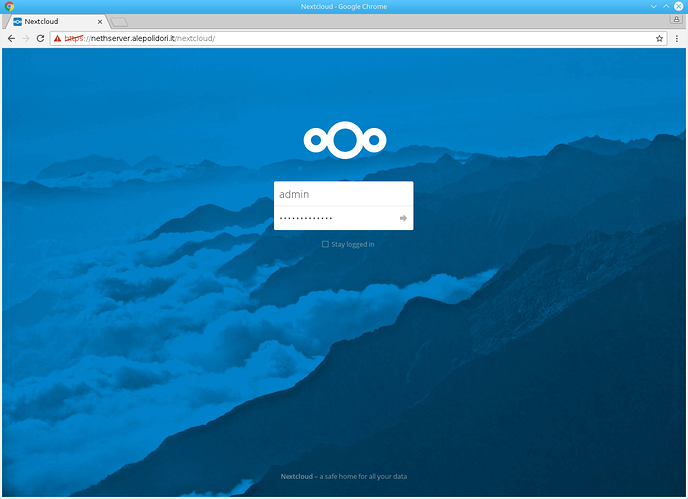Close the Chrome window
The width and height of the screenshot is (688, 499).
(678, 6)
